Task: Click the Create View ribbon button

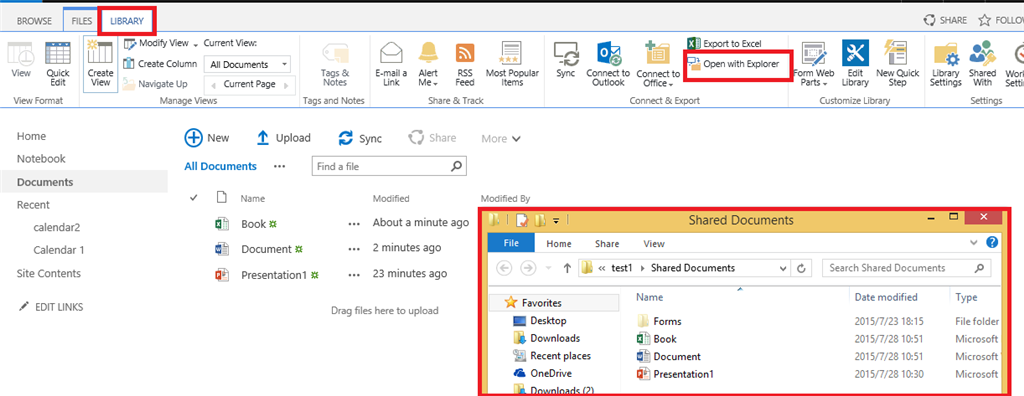Action: click(101, 63)
